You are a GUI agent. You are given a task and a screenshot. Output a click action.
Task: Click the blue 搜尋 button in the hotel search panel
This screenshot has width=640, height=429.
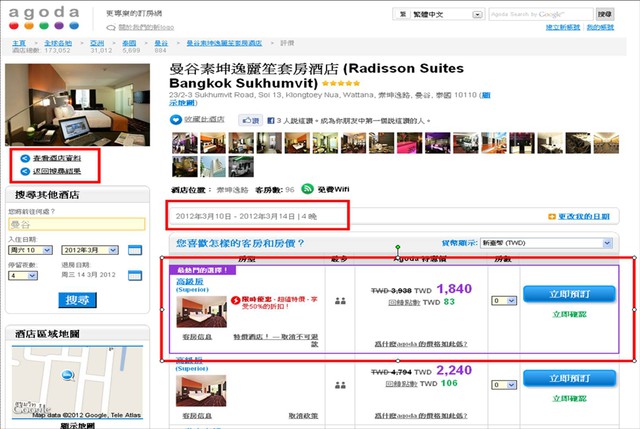[x=78, y=300]
